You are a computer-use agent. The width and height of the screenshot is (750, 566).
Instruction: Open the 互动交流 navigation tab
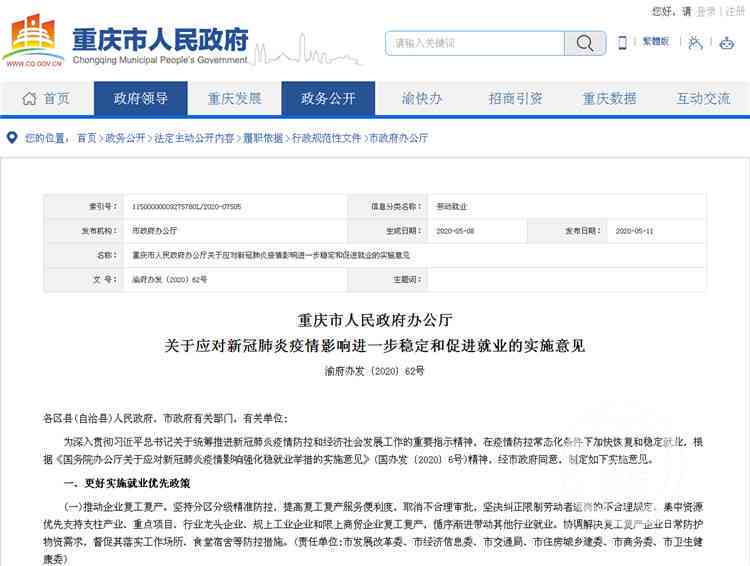point(703,99)
